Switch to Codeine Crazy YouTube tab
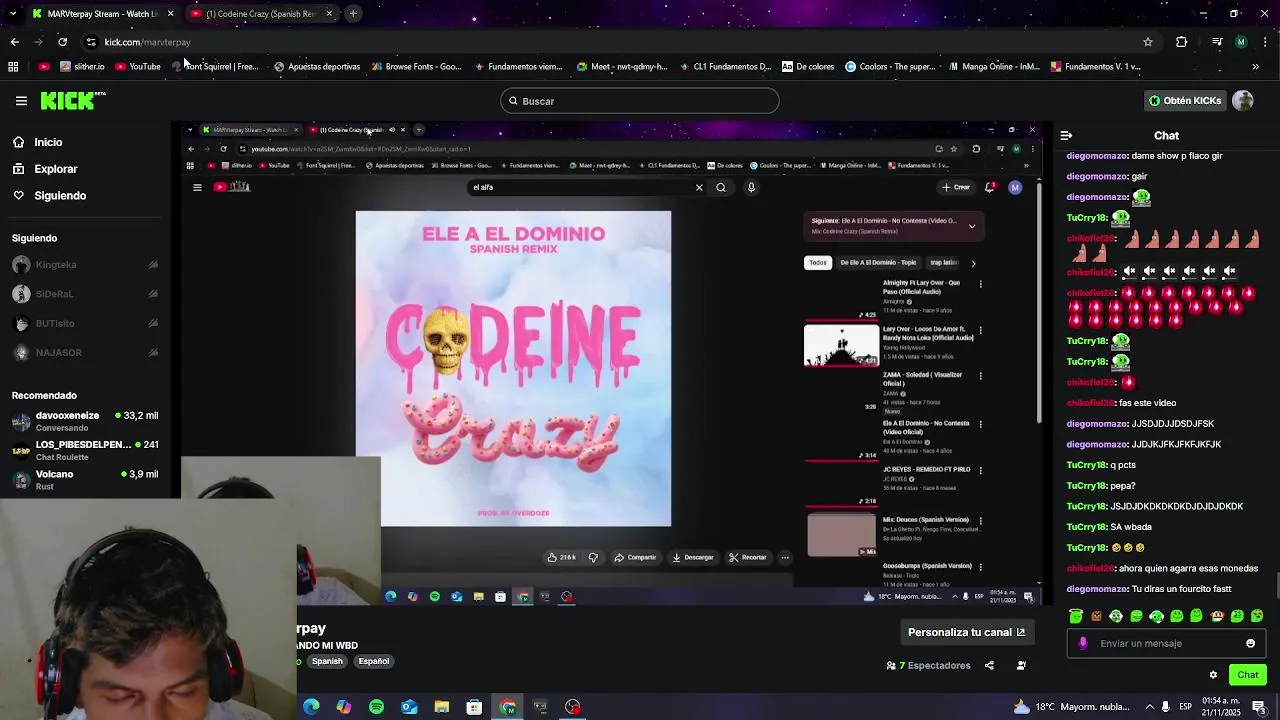Image resolution: width=1280 pixels, height=720 pixels. click(262, 13)
